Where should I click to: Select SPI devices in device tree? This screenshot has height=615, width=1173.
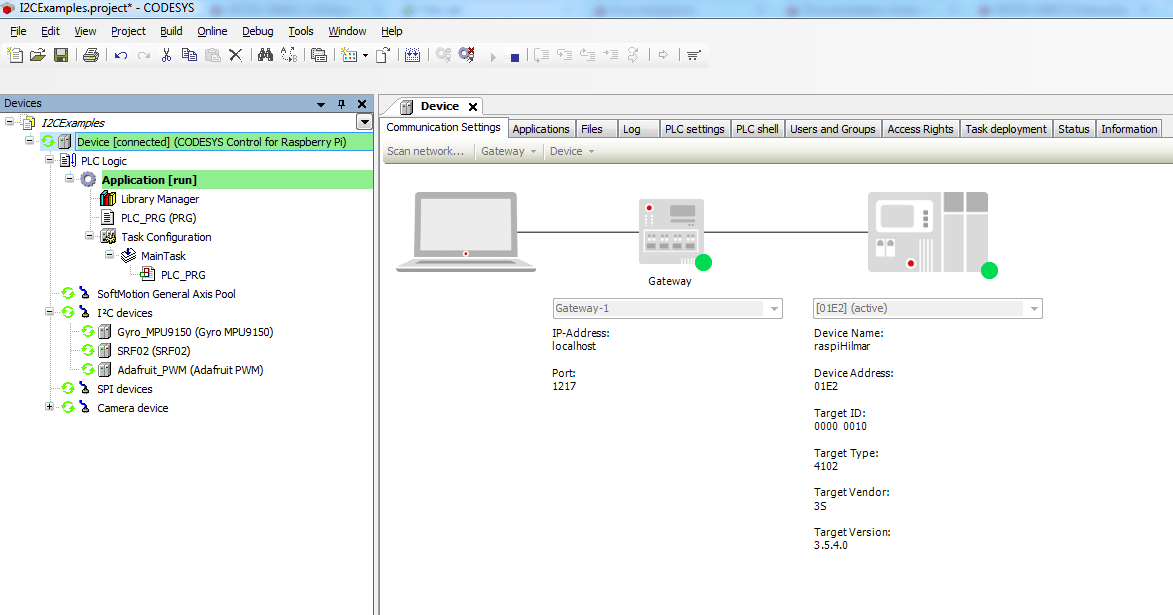tap(125, 389)
